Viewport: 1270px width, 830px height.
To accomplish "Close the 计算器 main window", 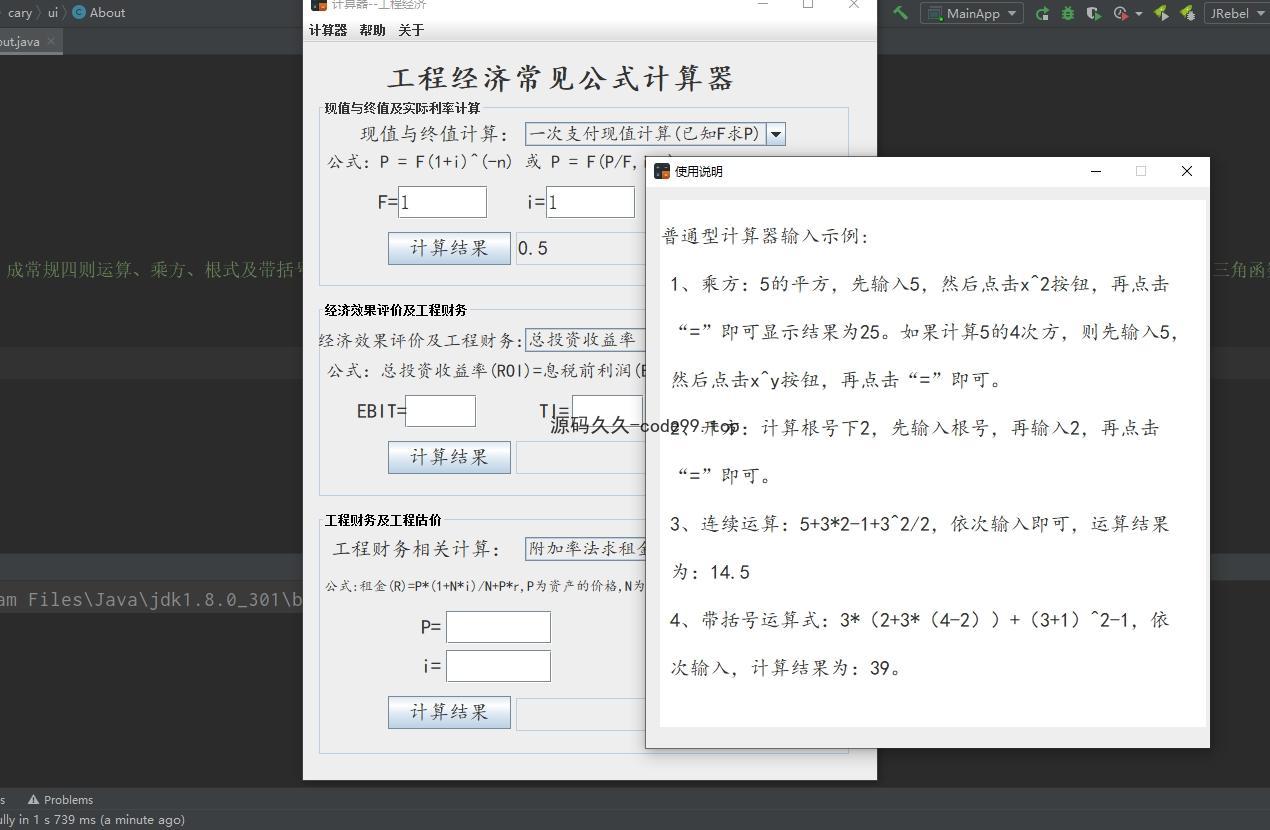I will pyautogui.click(x=853, y=5).
